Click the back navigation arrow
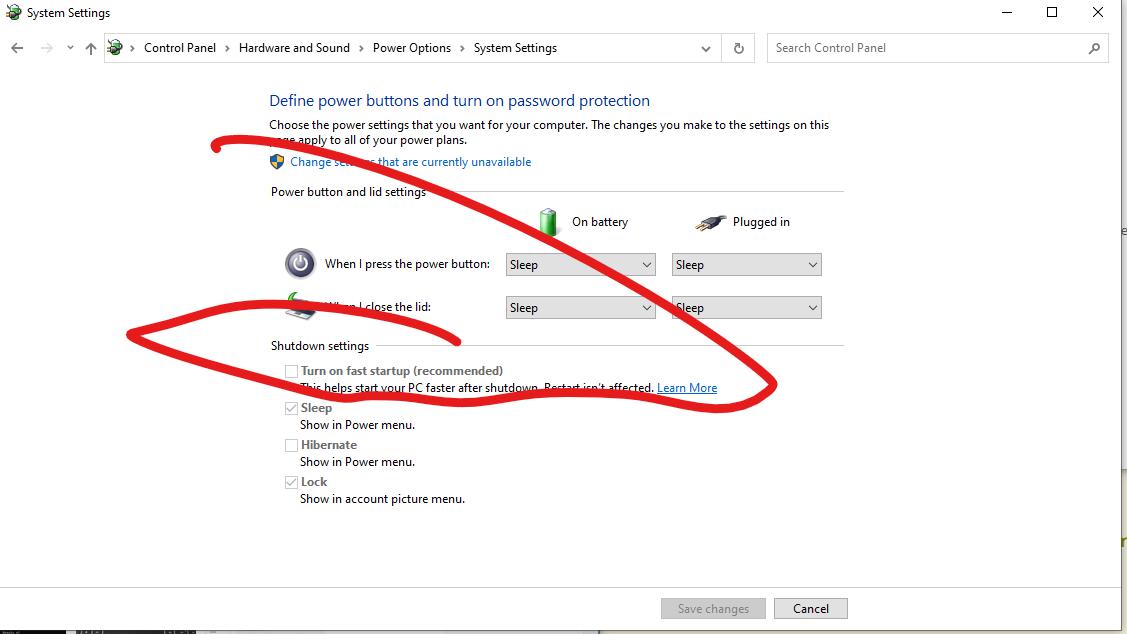Viewport: 1127px width, 634px height. pyautogui.click(x=16, y=47)
